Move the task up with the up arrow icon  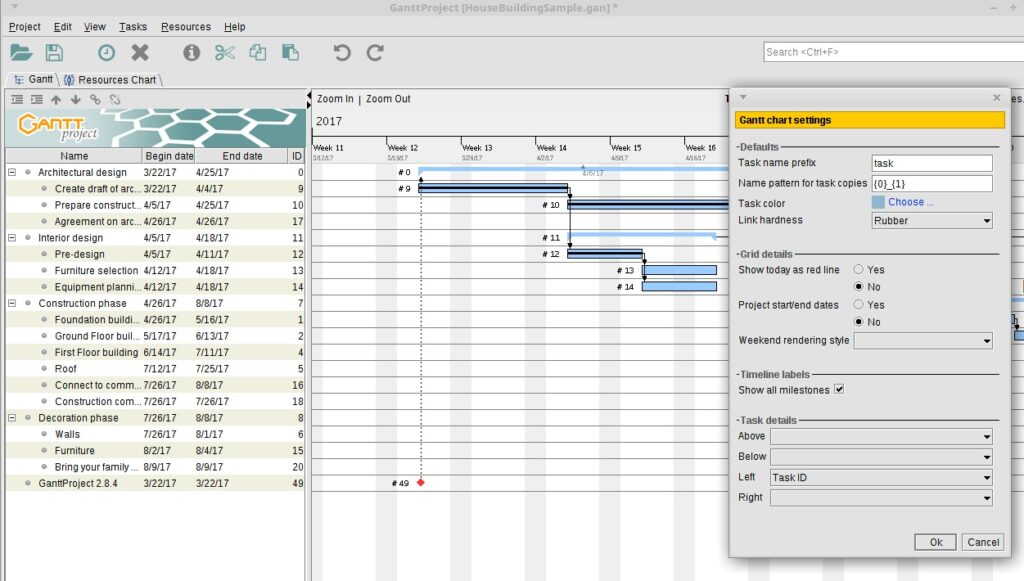(56, 99)
